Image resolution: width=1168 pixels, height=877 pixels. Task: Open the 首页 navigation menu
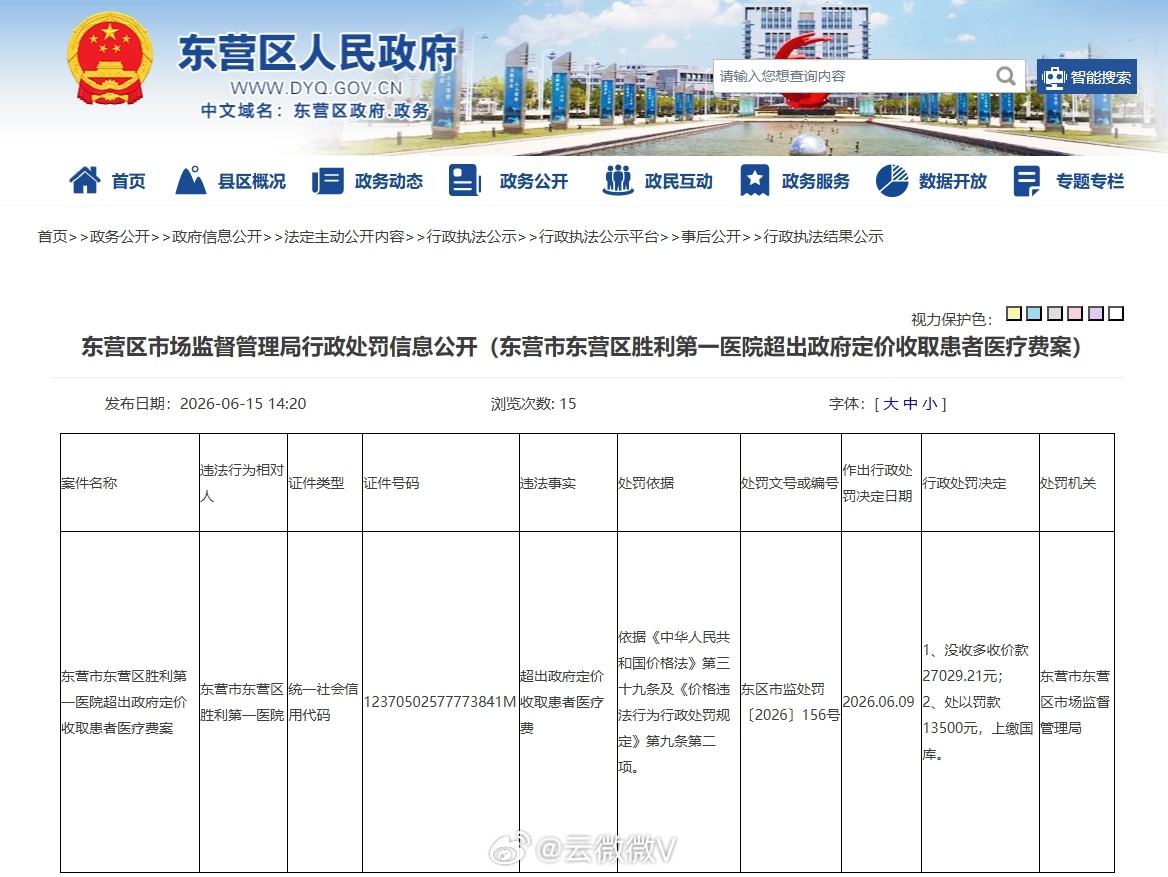click(128, 181)
